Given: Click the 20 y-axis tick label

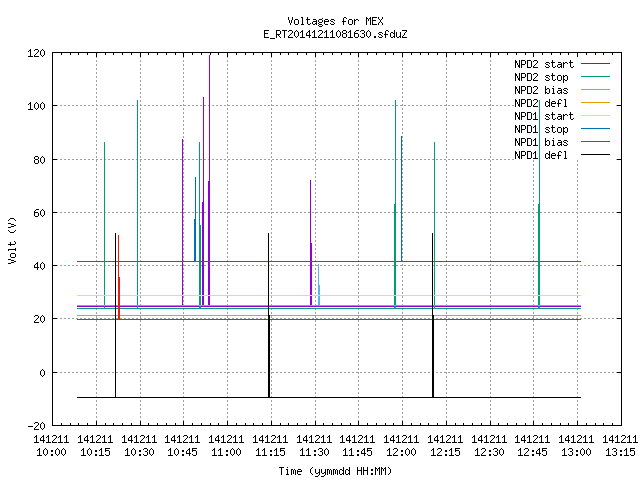Looking at the screenshot, I should (x=39, y=319).
